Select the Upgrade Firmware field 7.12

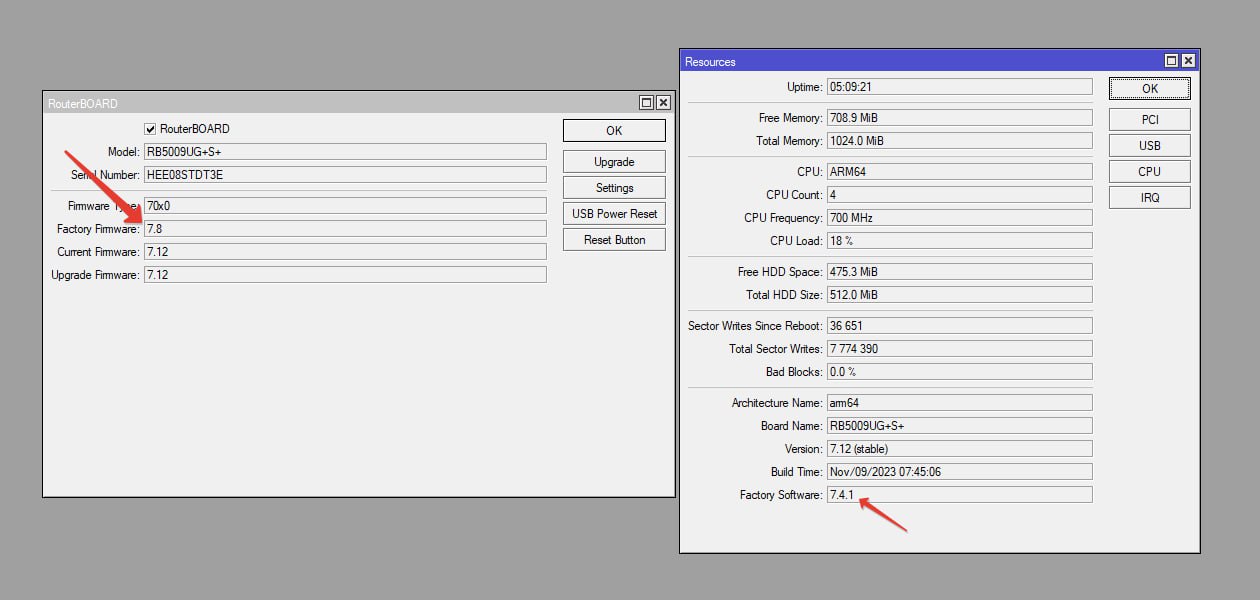point(345,275)
